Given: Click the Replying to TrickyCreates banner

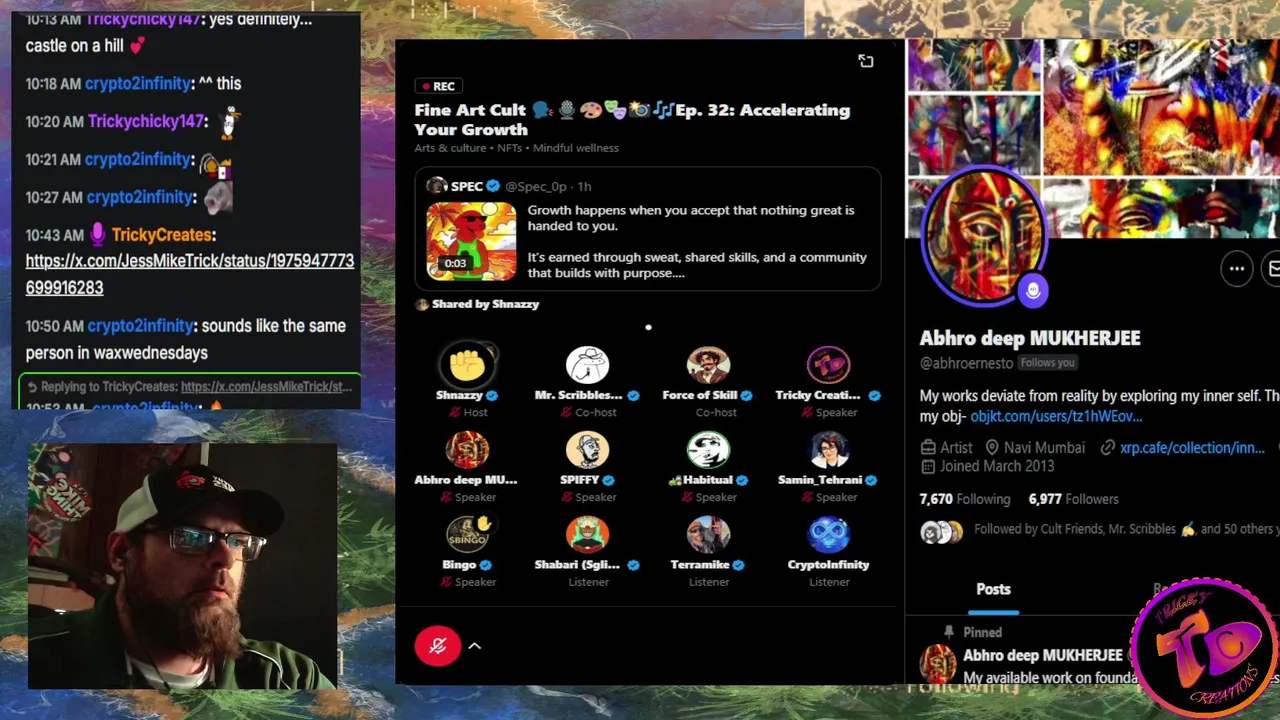Looking at the screenshot, I should [190, 386].
